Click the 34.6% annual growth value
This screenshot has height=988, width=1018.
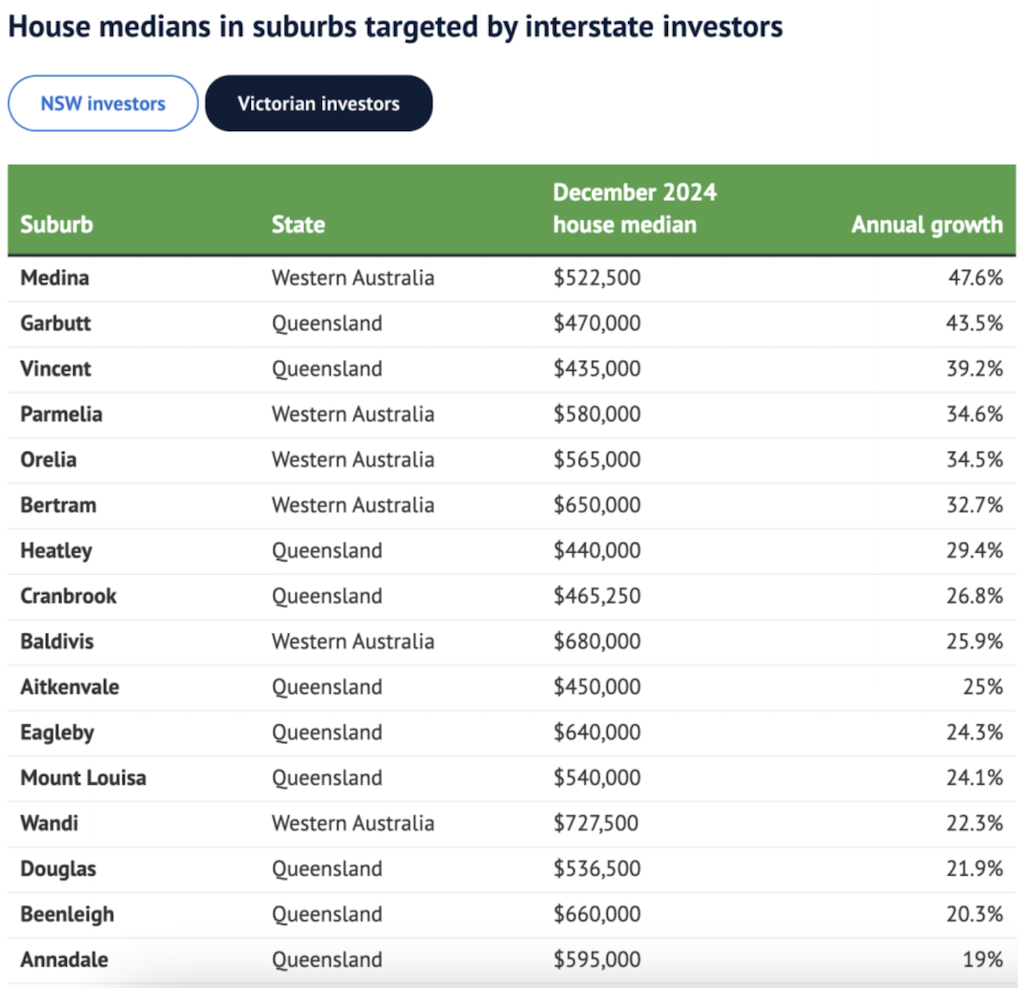coord(975,414)
